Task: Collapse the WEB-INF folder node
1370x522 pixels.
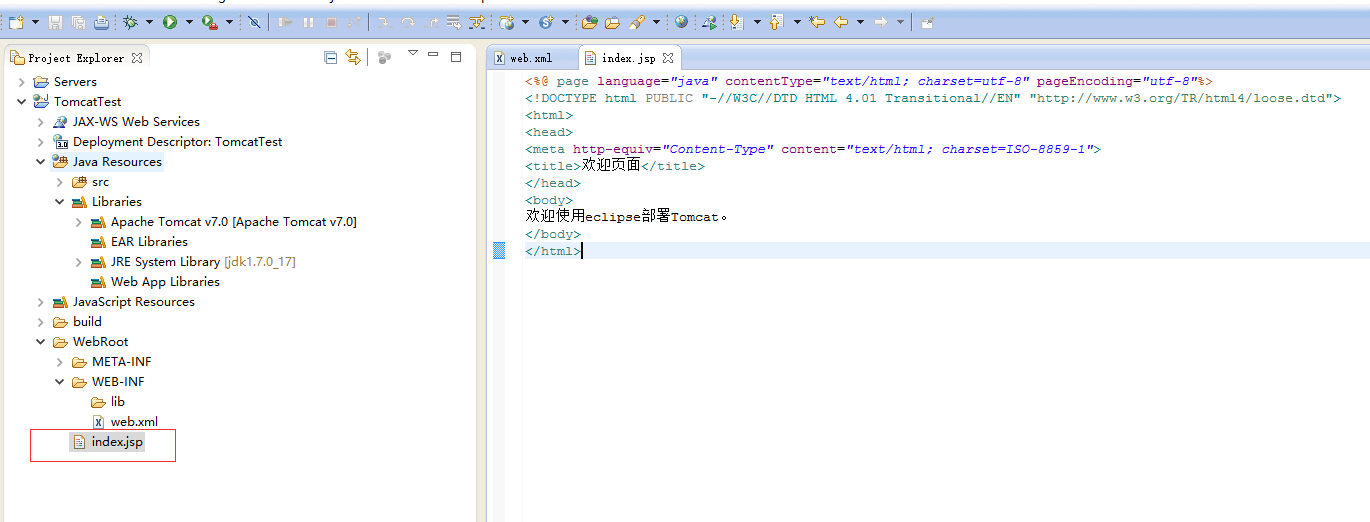Action: [59, 382]
